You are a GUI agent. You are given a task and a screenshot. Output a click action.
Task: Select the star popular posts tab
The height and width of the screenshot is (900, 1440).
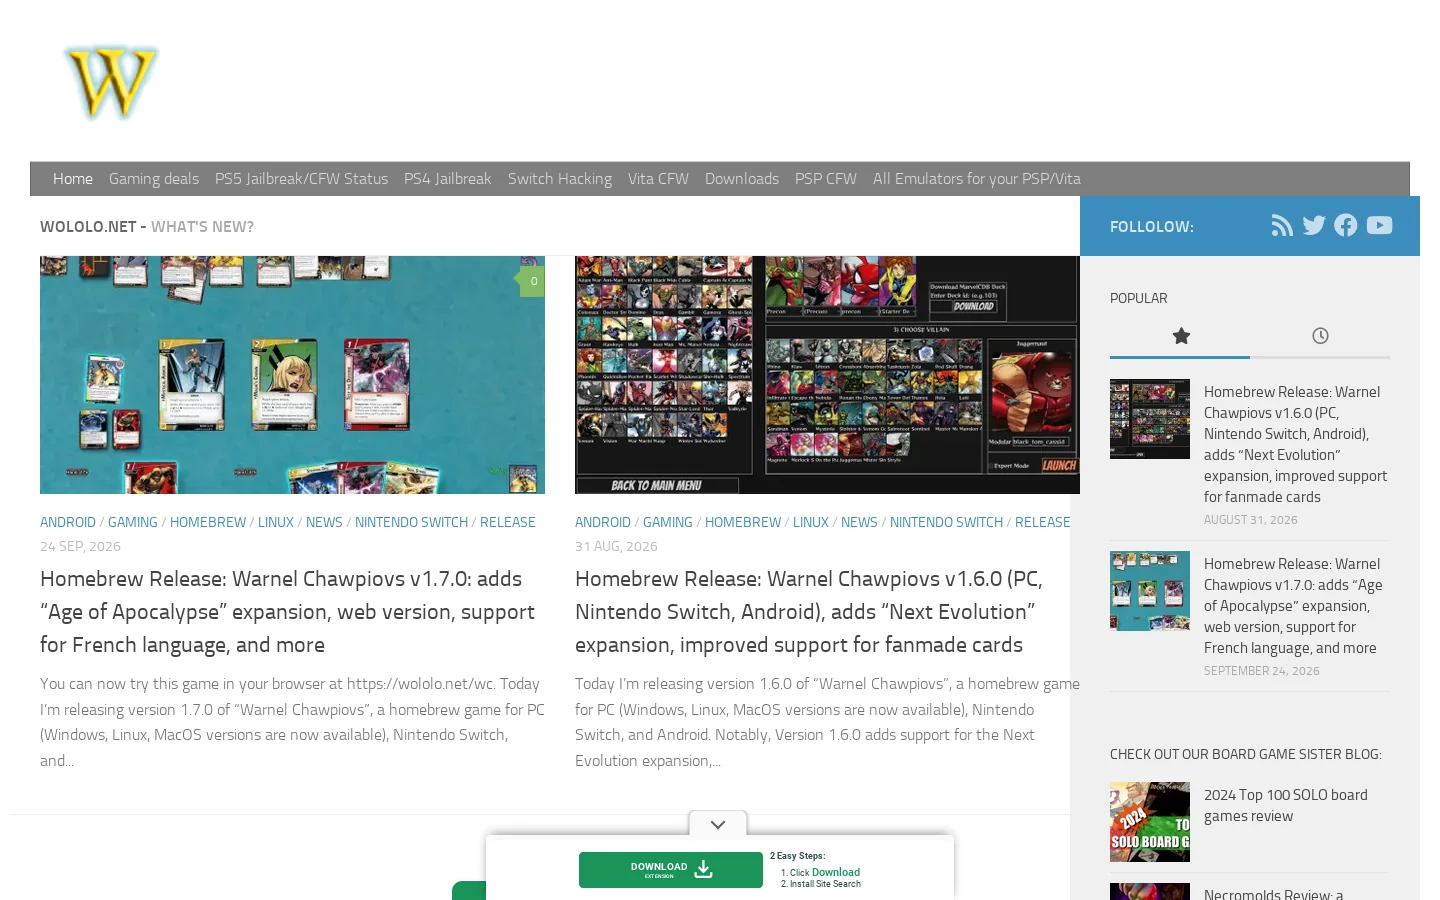click(x=1180, y=336)
